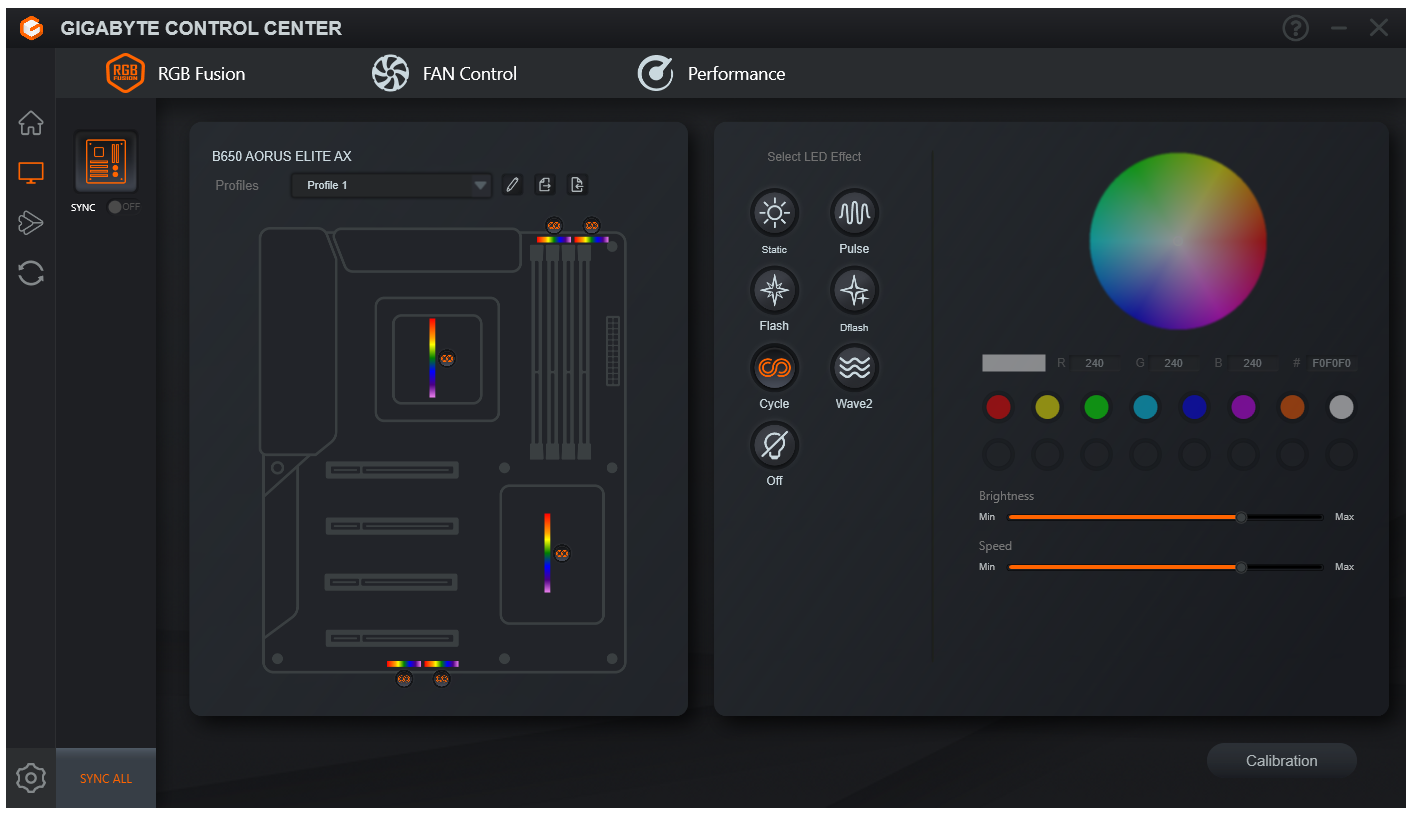Click the Gigabyte logo icon
The image size is (1415, 817).
point(32,29)
